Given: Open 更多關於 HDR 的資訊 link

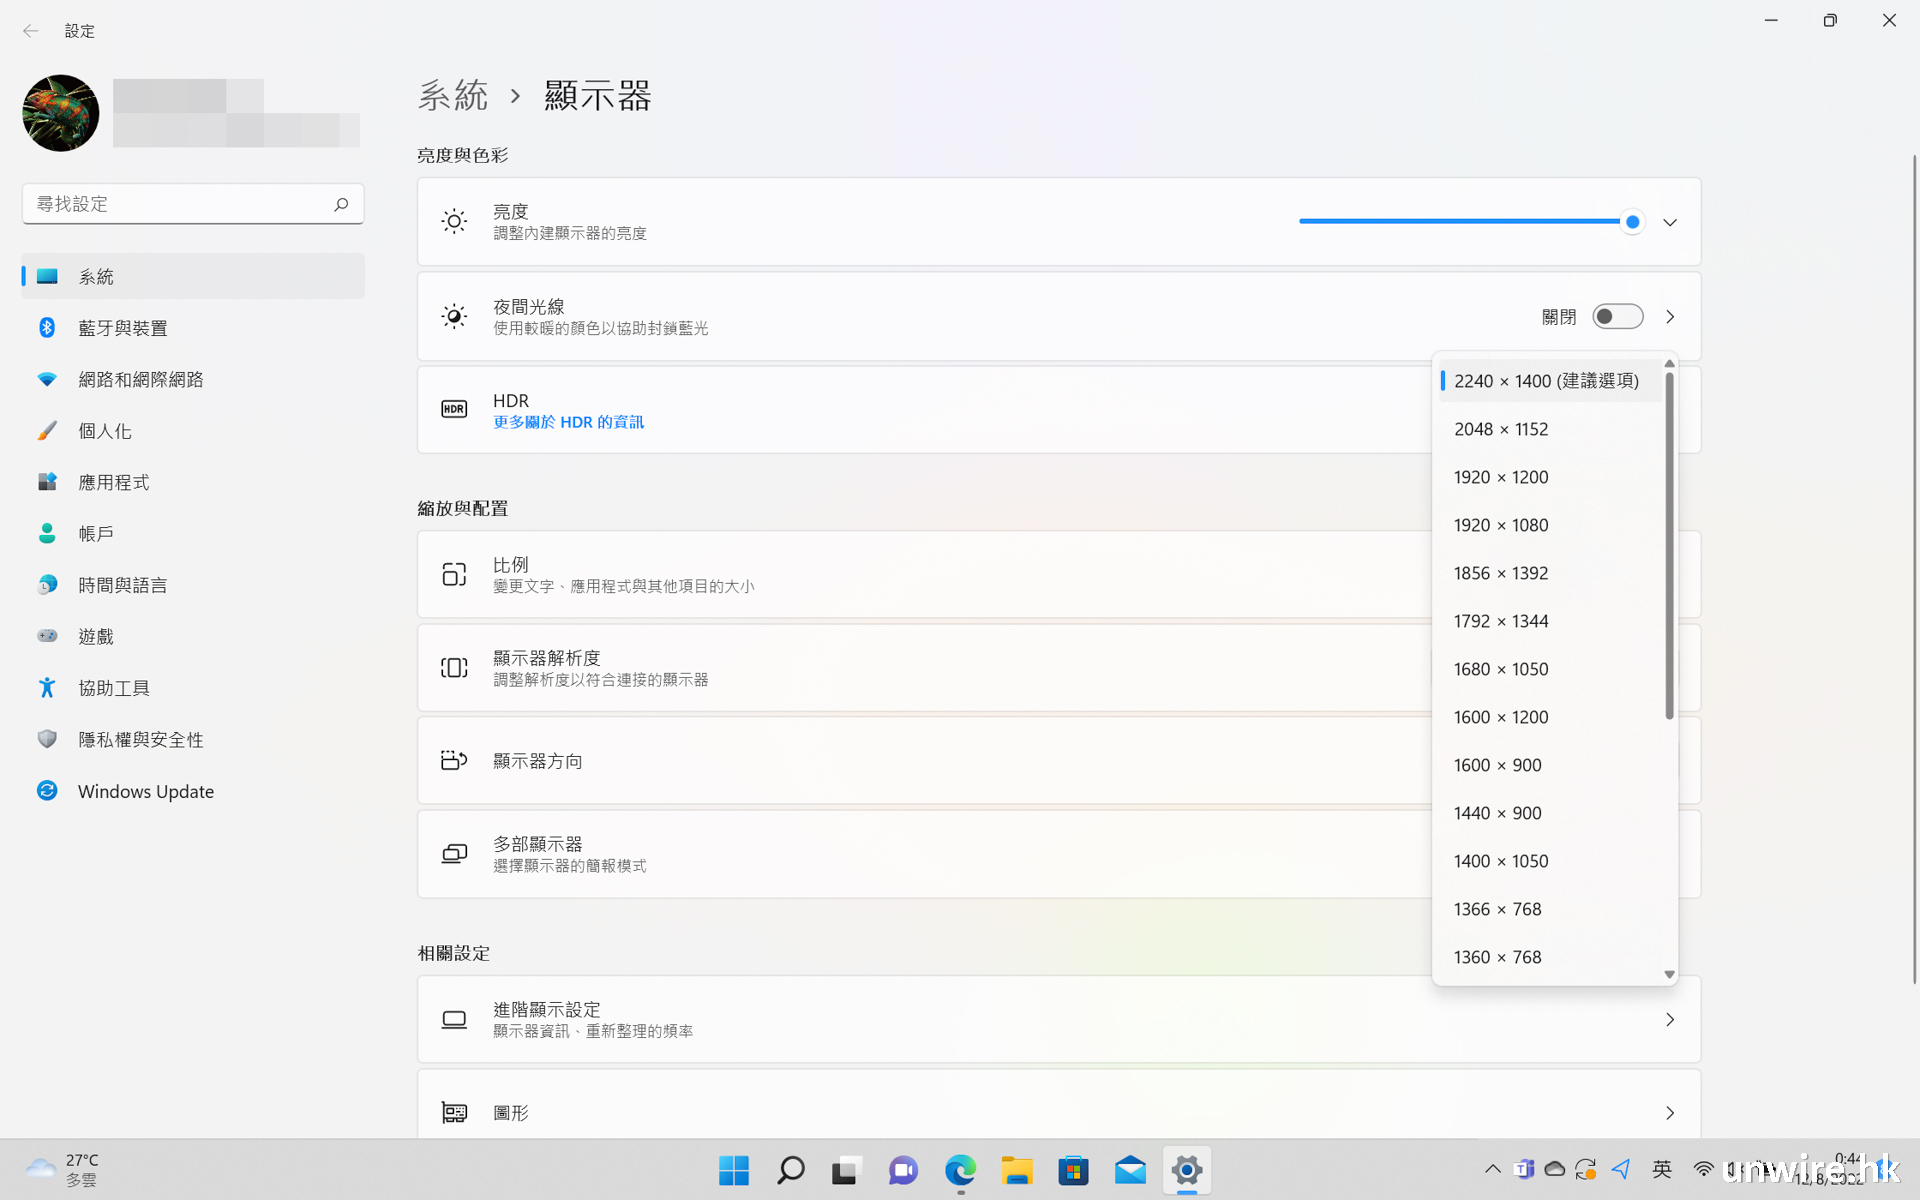Looking at the screenshot, I should click(x=568, y=422).
